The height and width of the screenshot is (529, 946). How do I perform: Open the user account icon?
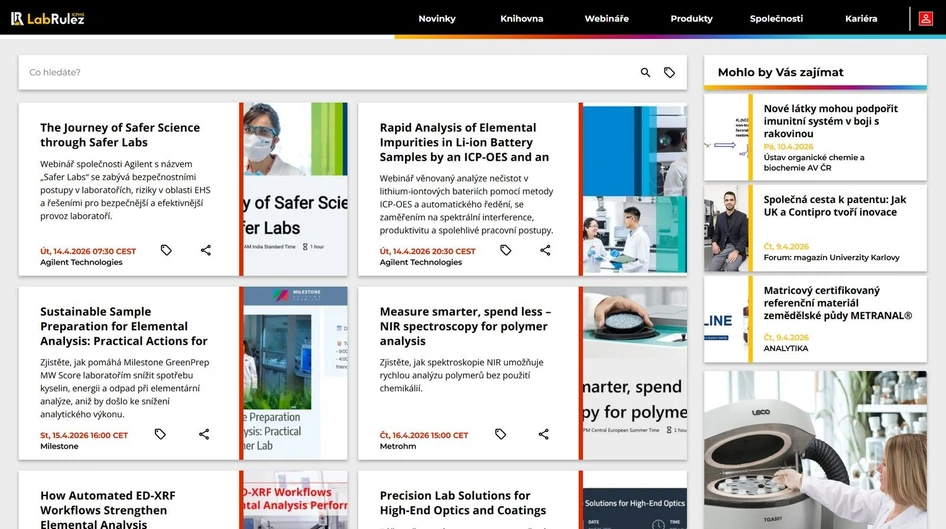[x=925, y=18]
